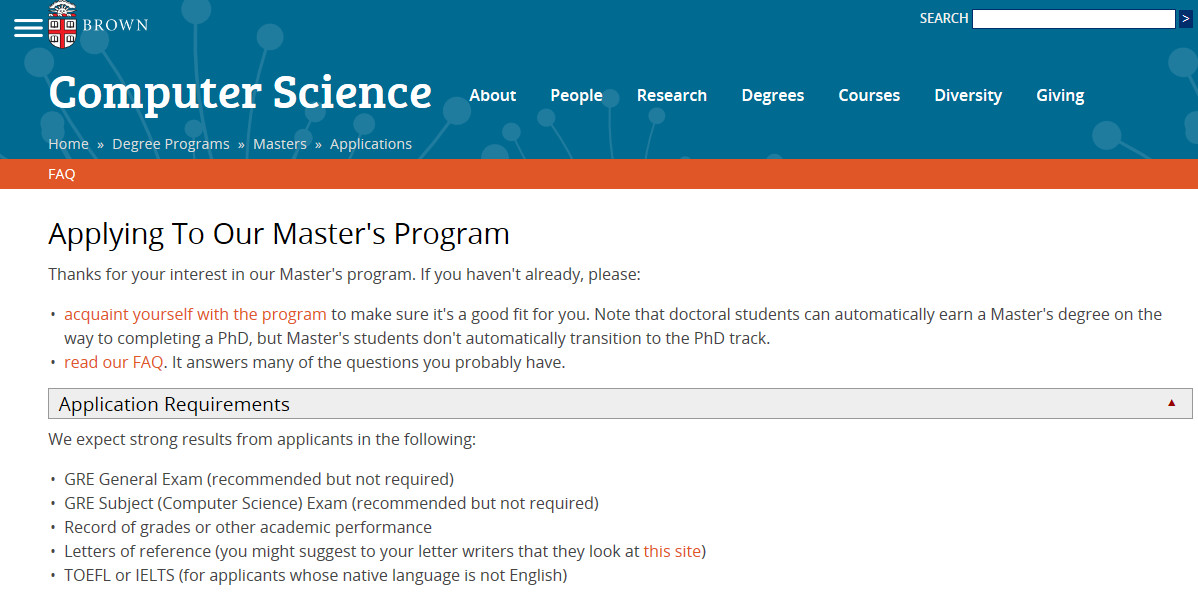Open the "read our FAQ" link

(x=113, y=362)
